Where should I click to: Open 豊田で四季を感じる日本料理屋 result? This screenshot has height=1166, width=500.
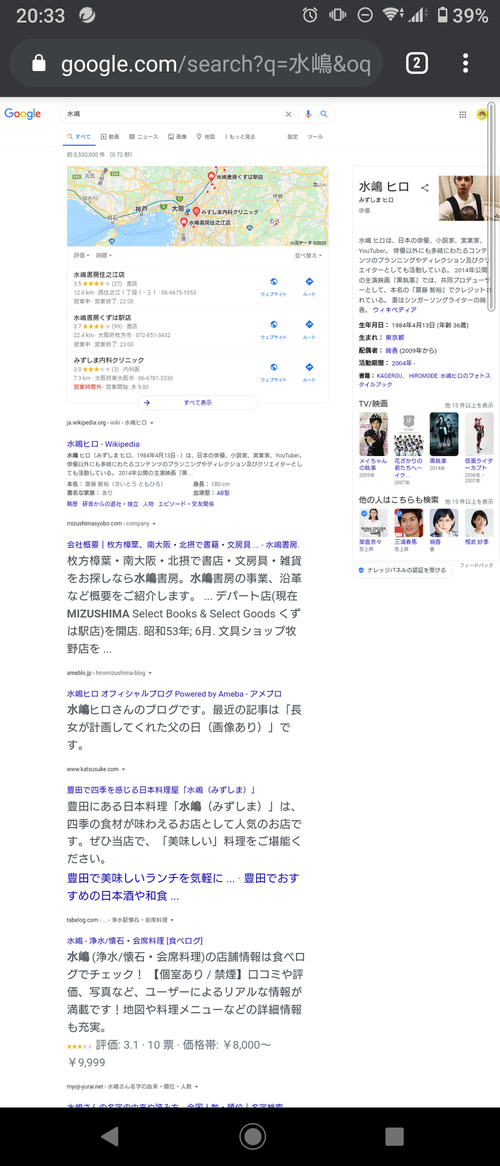161,790
